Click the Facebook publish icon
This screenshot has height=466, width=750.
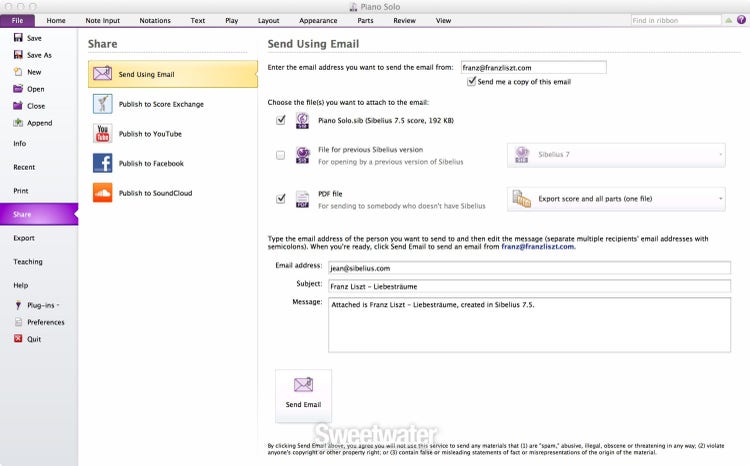pyautogui.click(x=102, y=163)
